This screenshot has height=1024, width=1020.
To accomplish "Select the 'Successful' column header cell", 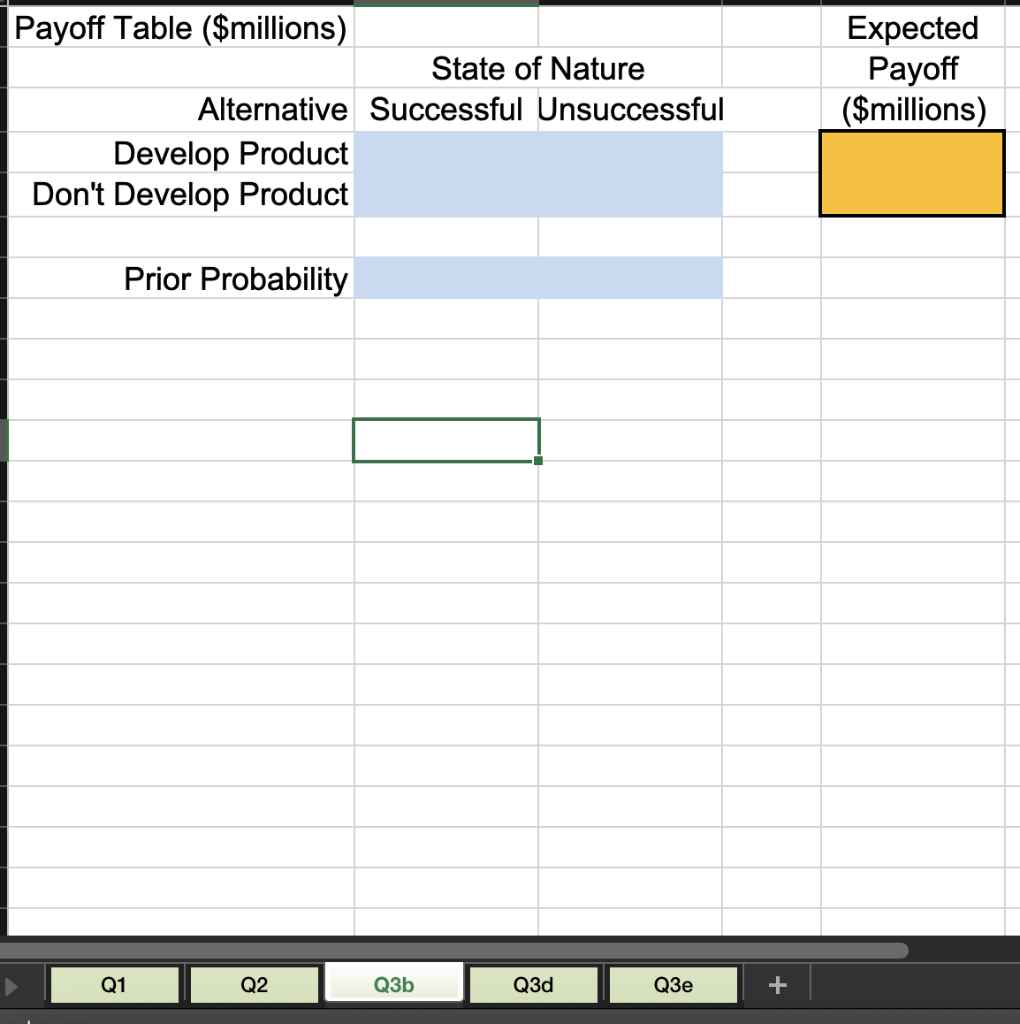I will (445, 110).
